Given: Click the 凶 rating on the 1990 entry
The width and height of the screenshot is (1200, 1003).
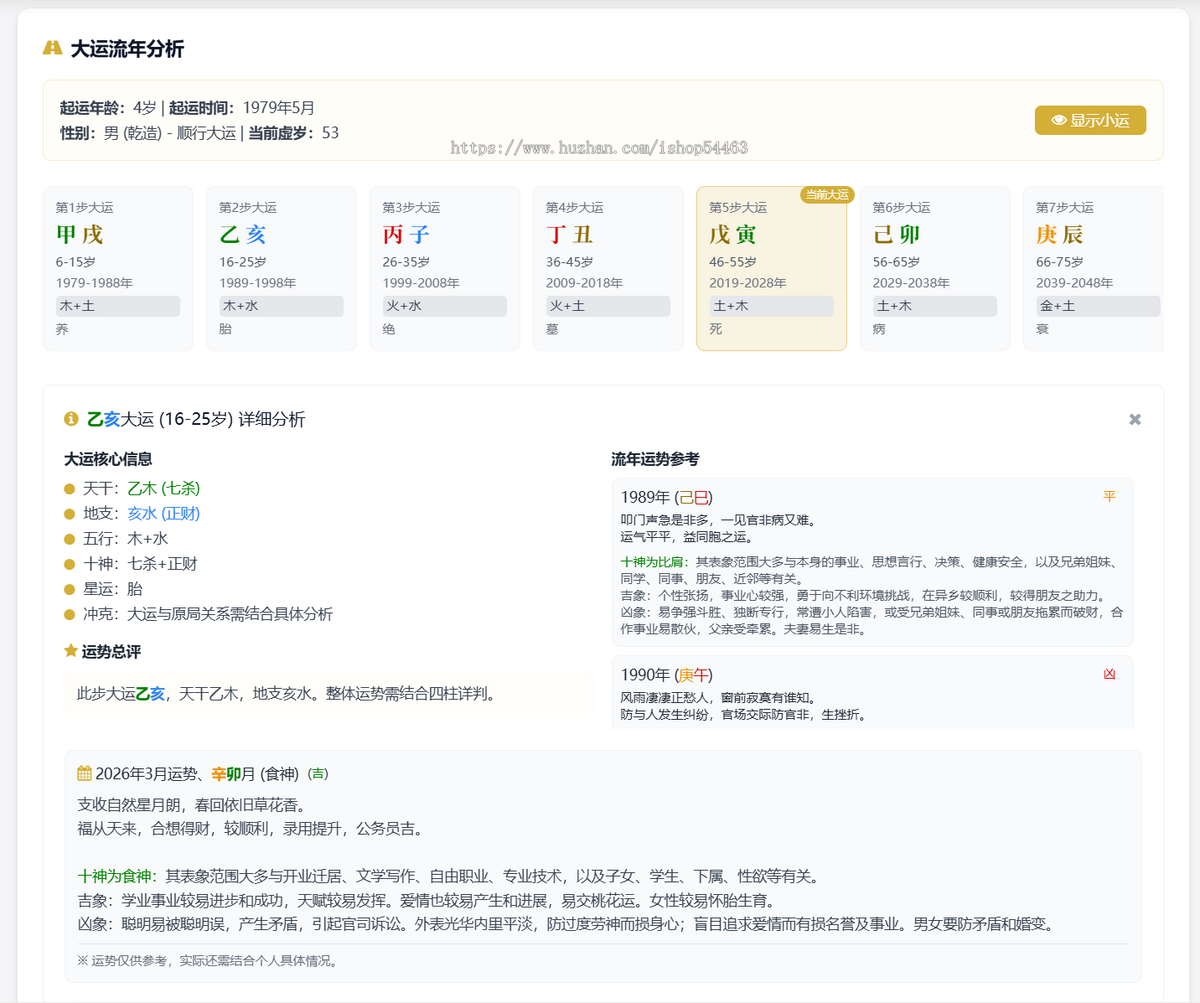Looking at the screenshot, I should pos(1109,674).
